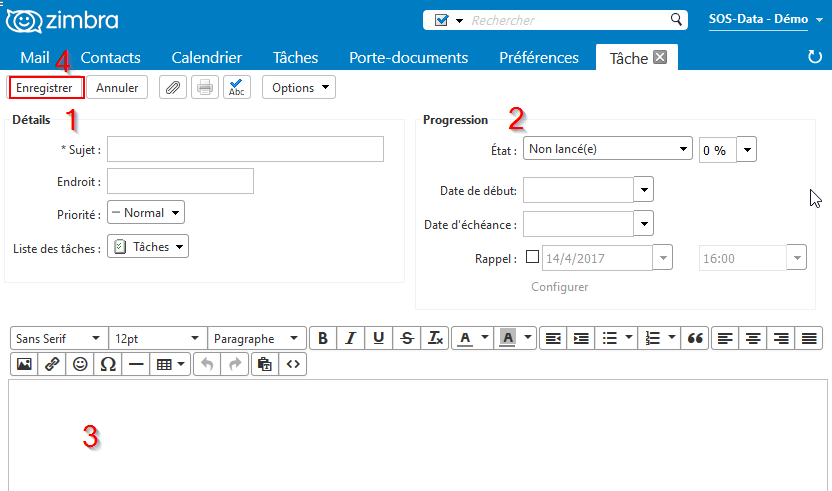Image resolution: width=832 pixels, height=491 pixels.
Task: Apply blockquote formatting with quote icon
Action: [696, 338]
